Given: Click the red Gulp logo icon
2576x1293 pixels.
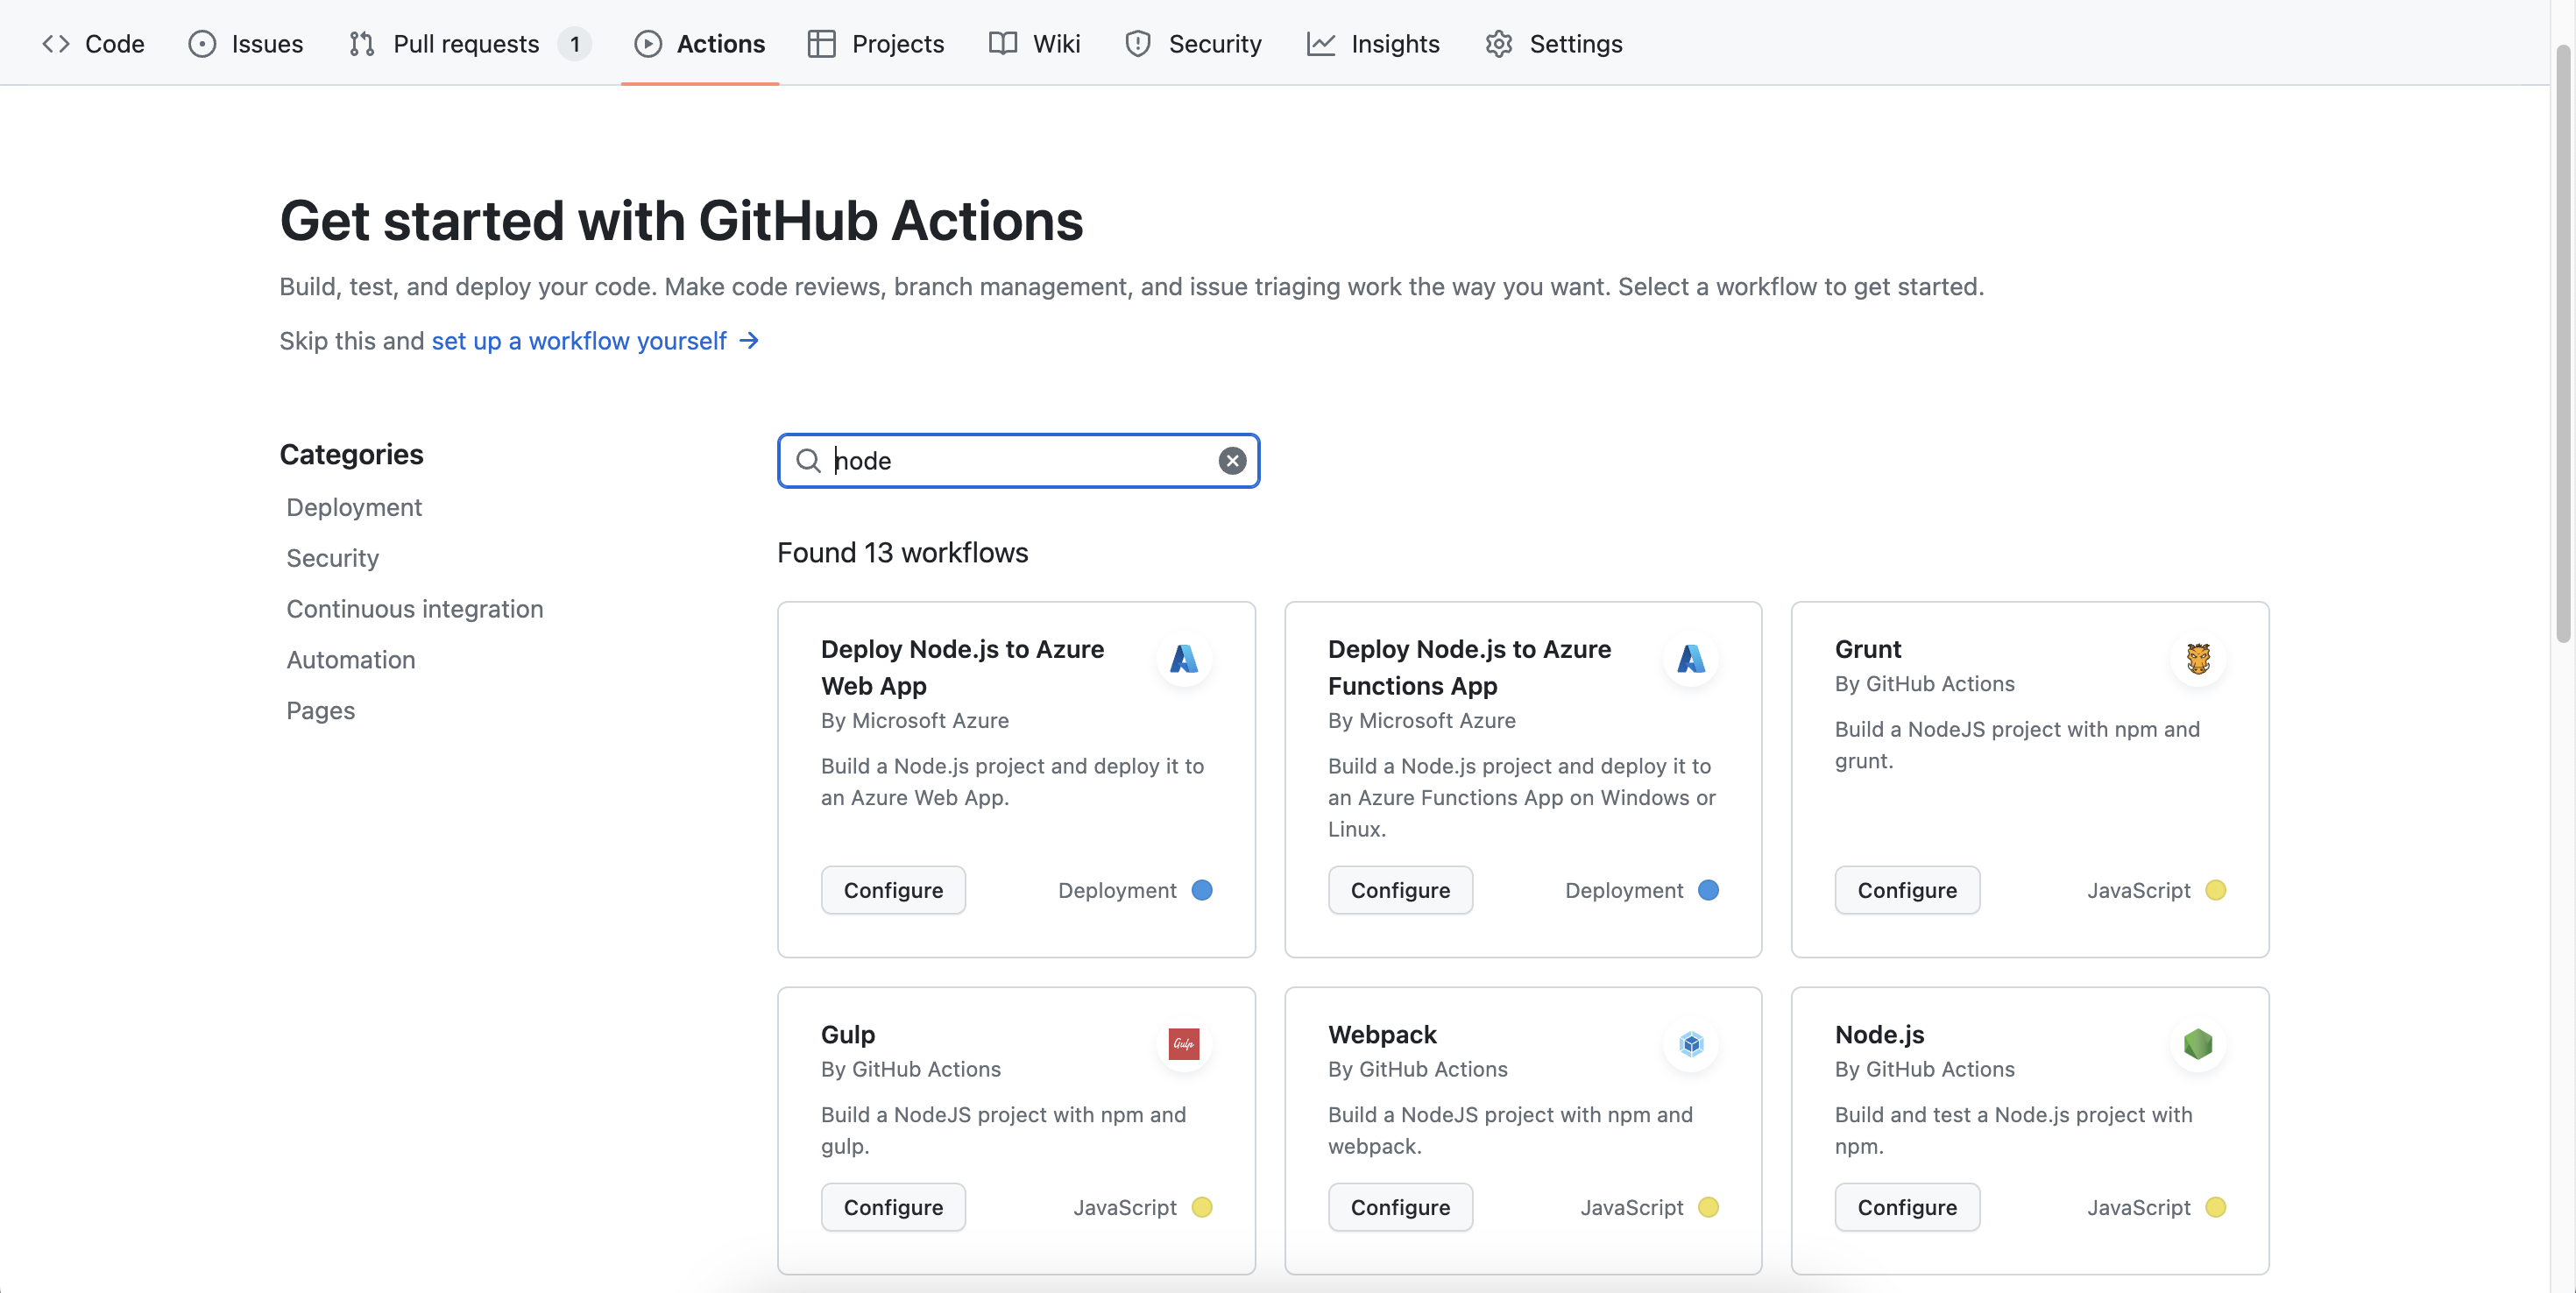Looking at the screenshot, I should coord(1184,1043).
